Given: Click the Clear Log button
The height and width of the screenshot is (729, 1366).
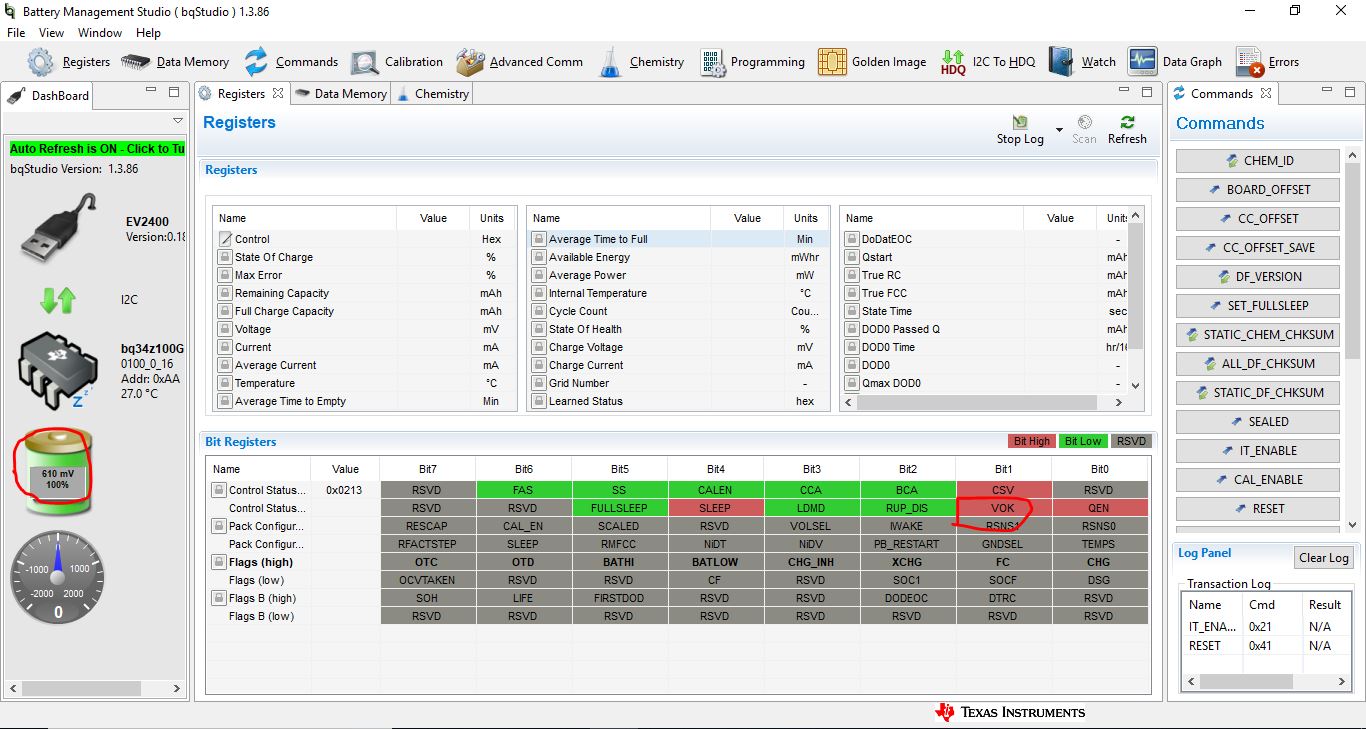Looking at the screenshot, I should (x=1323, y=558).
